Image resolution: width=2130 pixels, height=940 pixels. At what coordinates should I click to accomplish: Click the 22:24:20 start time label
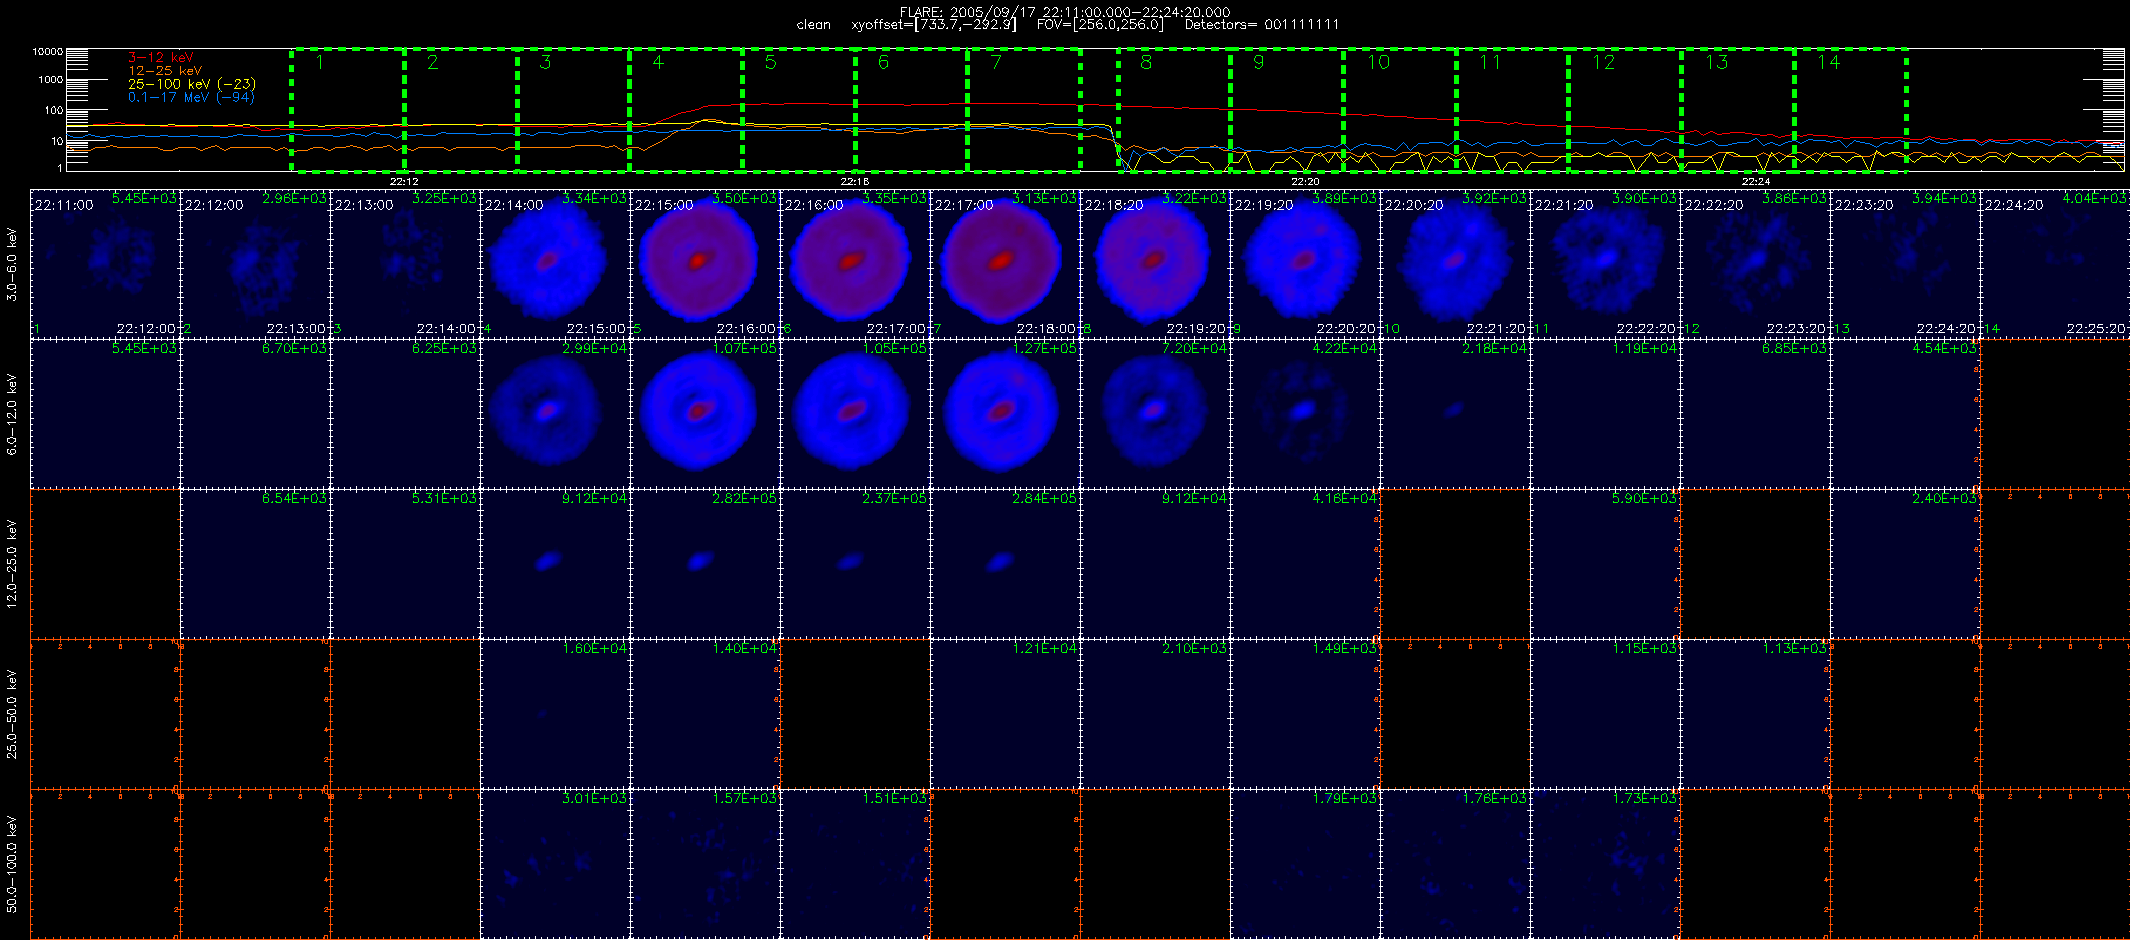coord(2015,205)
